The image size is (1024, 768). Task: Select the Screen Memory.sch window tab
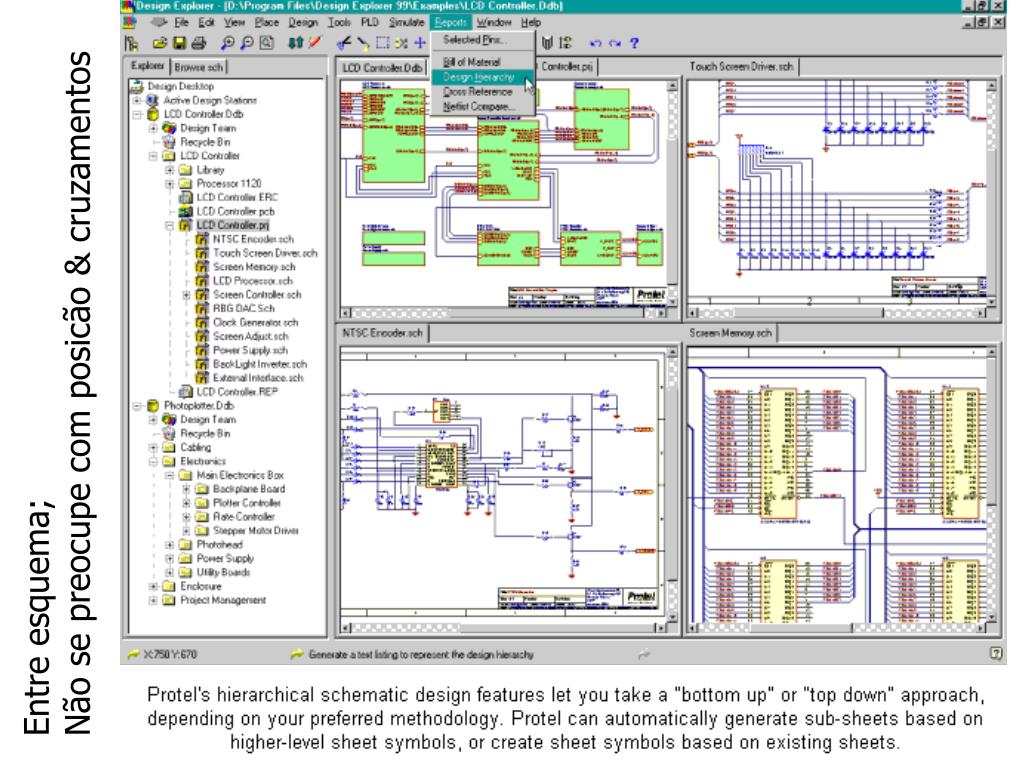coord(731,333)
